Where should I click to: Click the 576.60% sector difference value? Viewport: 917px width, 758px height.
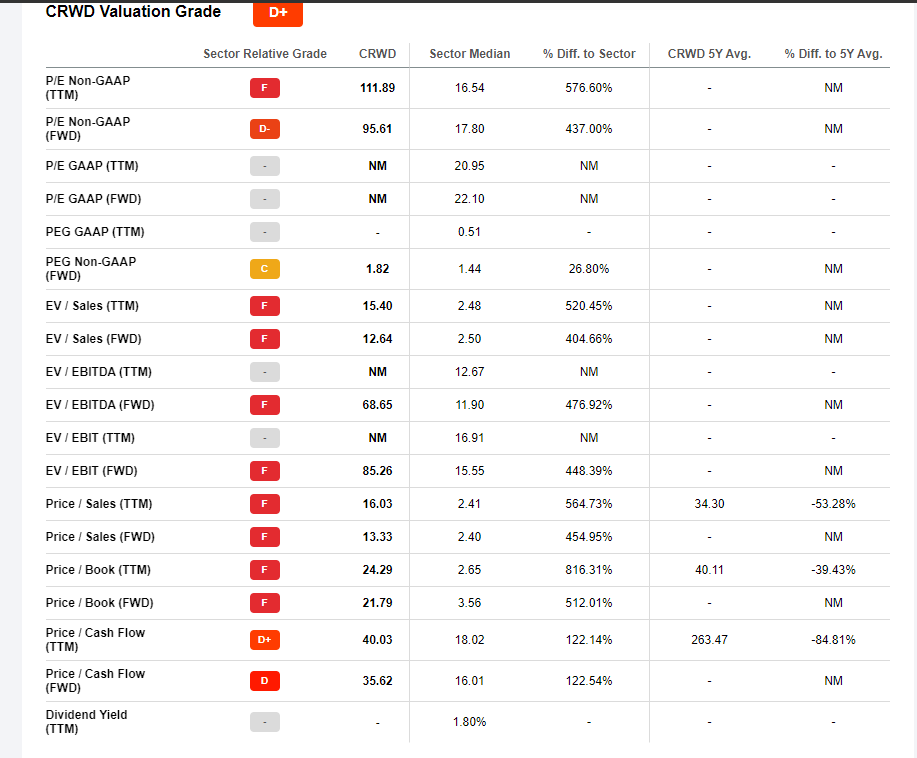click(x=589, y=88)
